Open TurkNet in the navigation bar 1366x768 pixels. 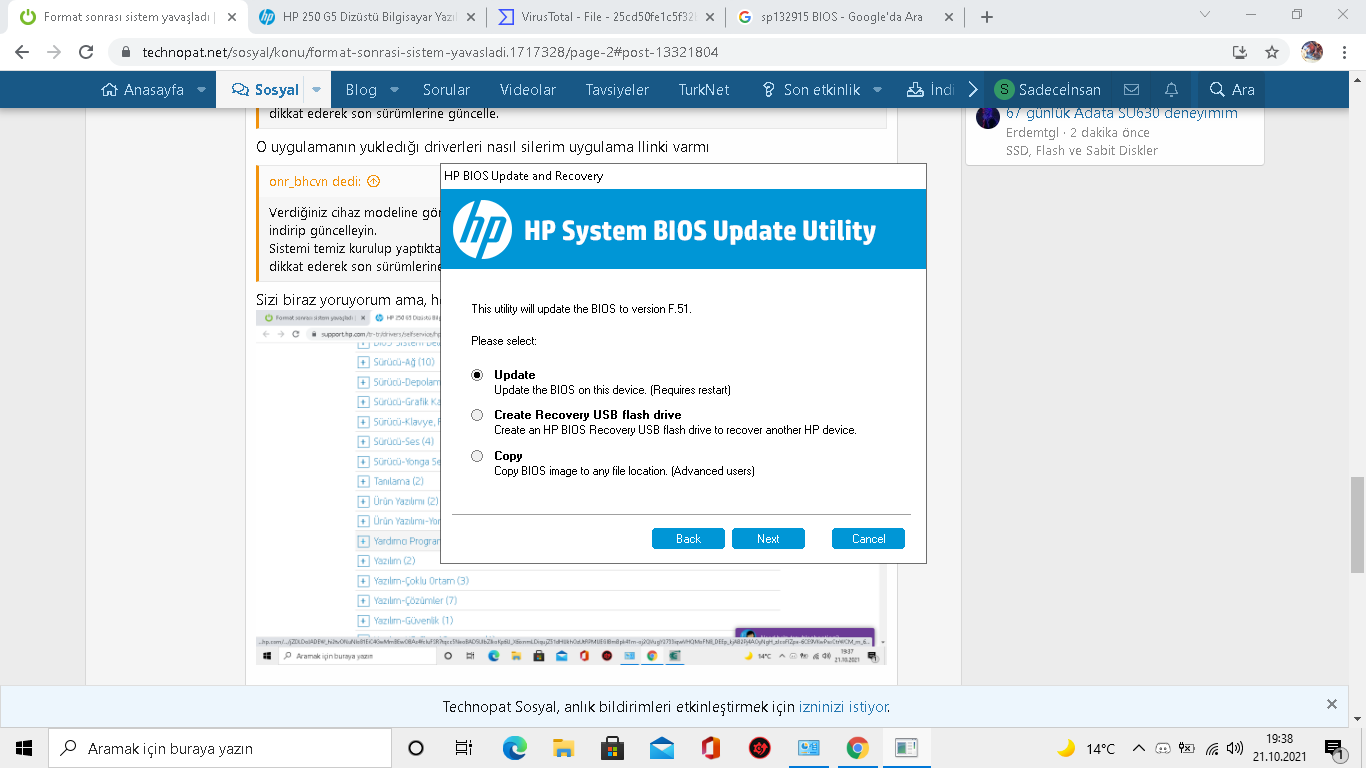tap(704, 89)
